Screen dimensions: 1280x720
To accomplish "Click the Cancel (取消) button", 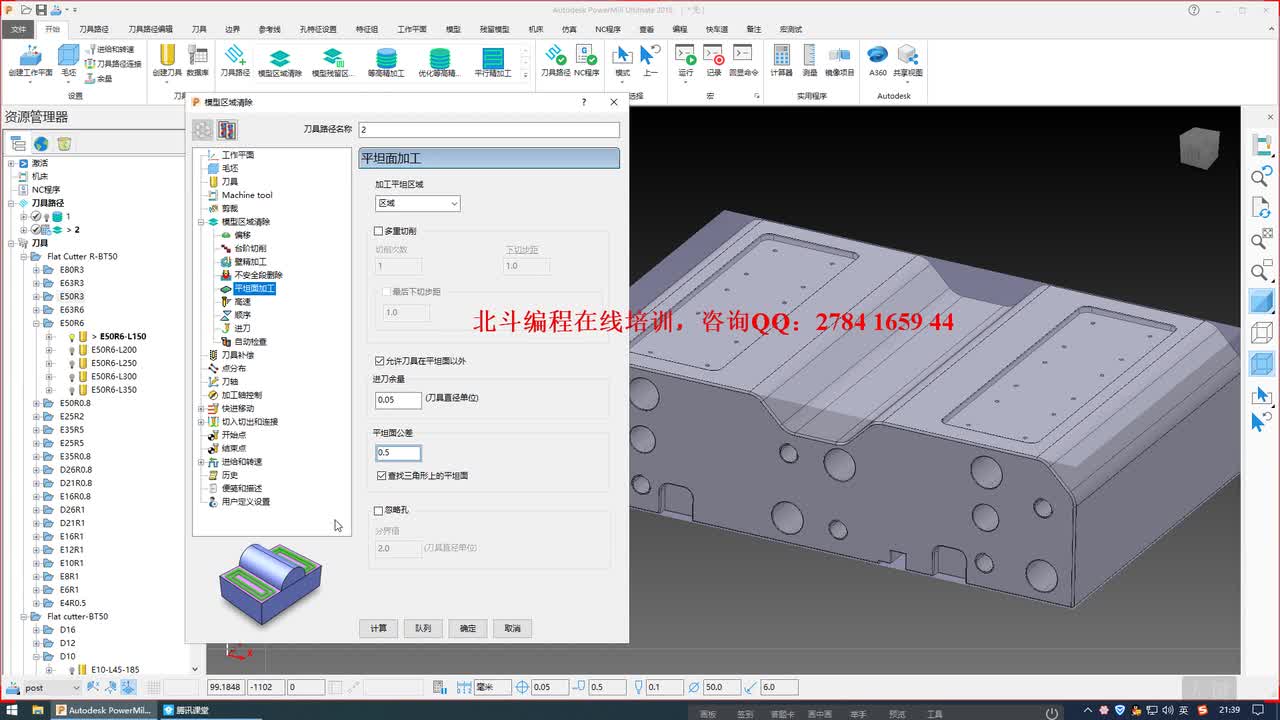I will (512, 628).
